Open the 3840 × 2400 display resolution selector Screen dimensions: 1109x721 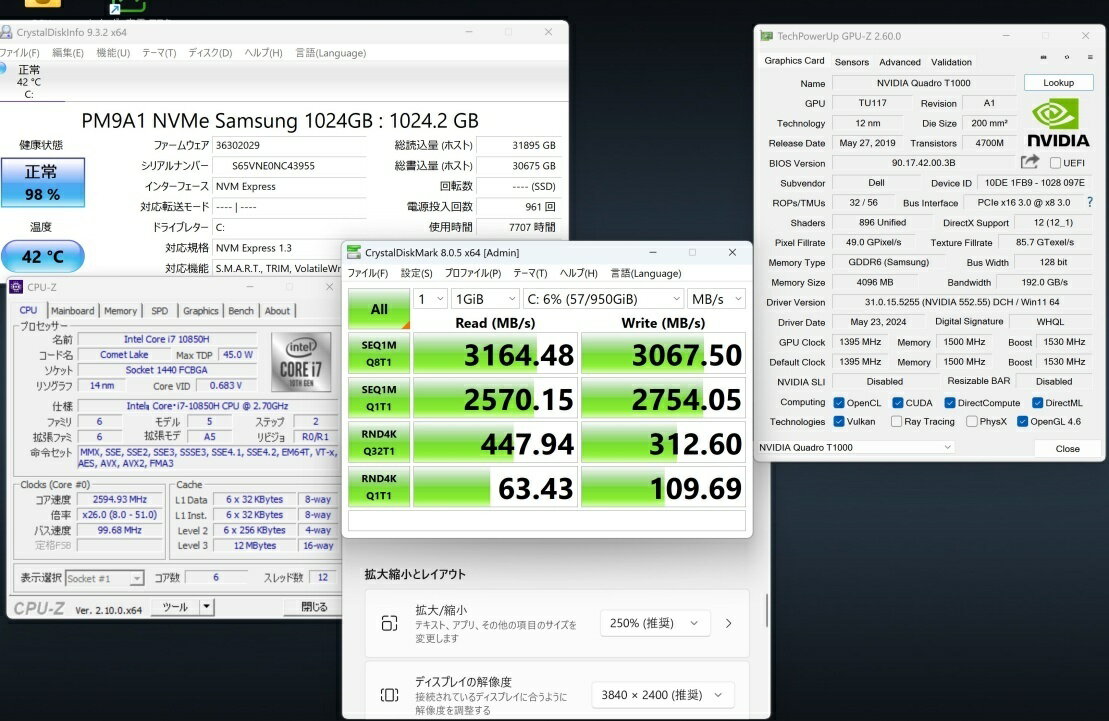[x=662, y=694]
